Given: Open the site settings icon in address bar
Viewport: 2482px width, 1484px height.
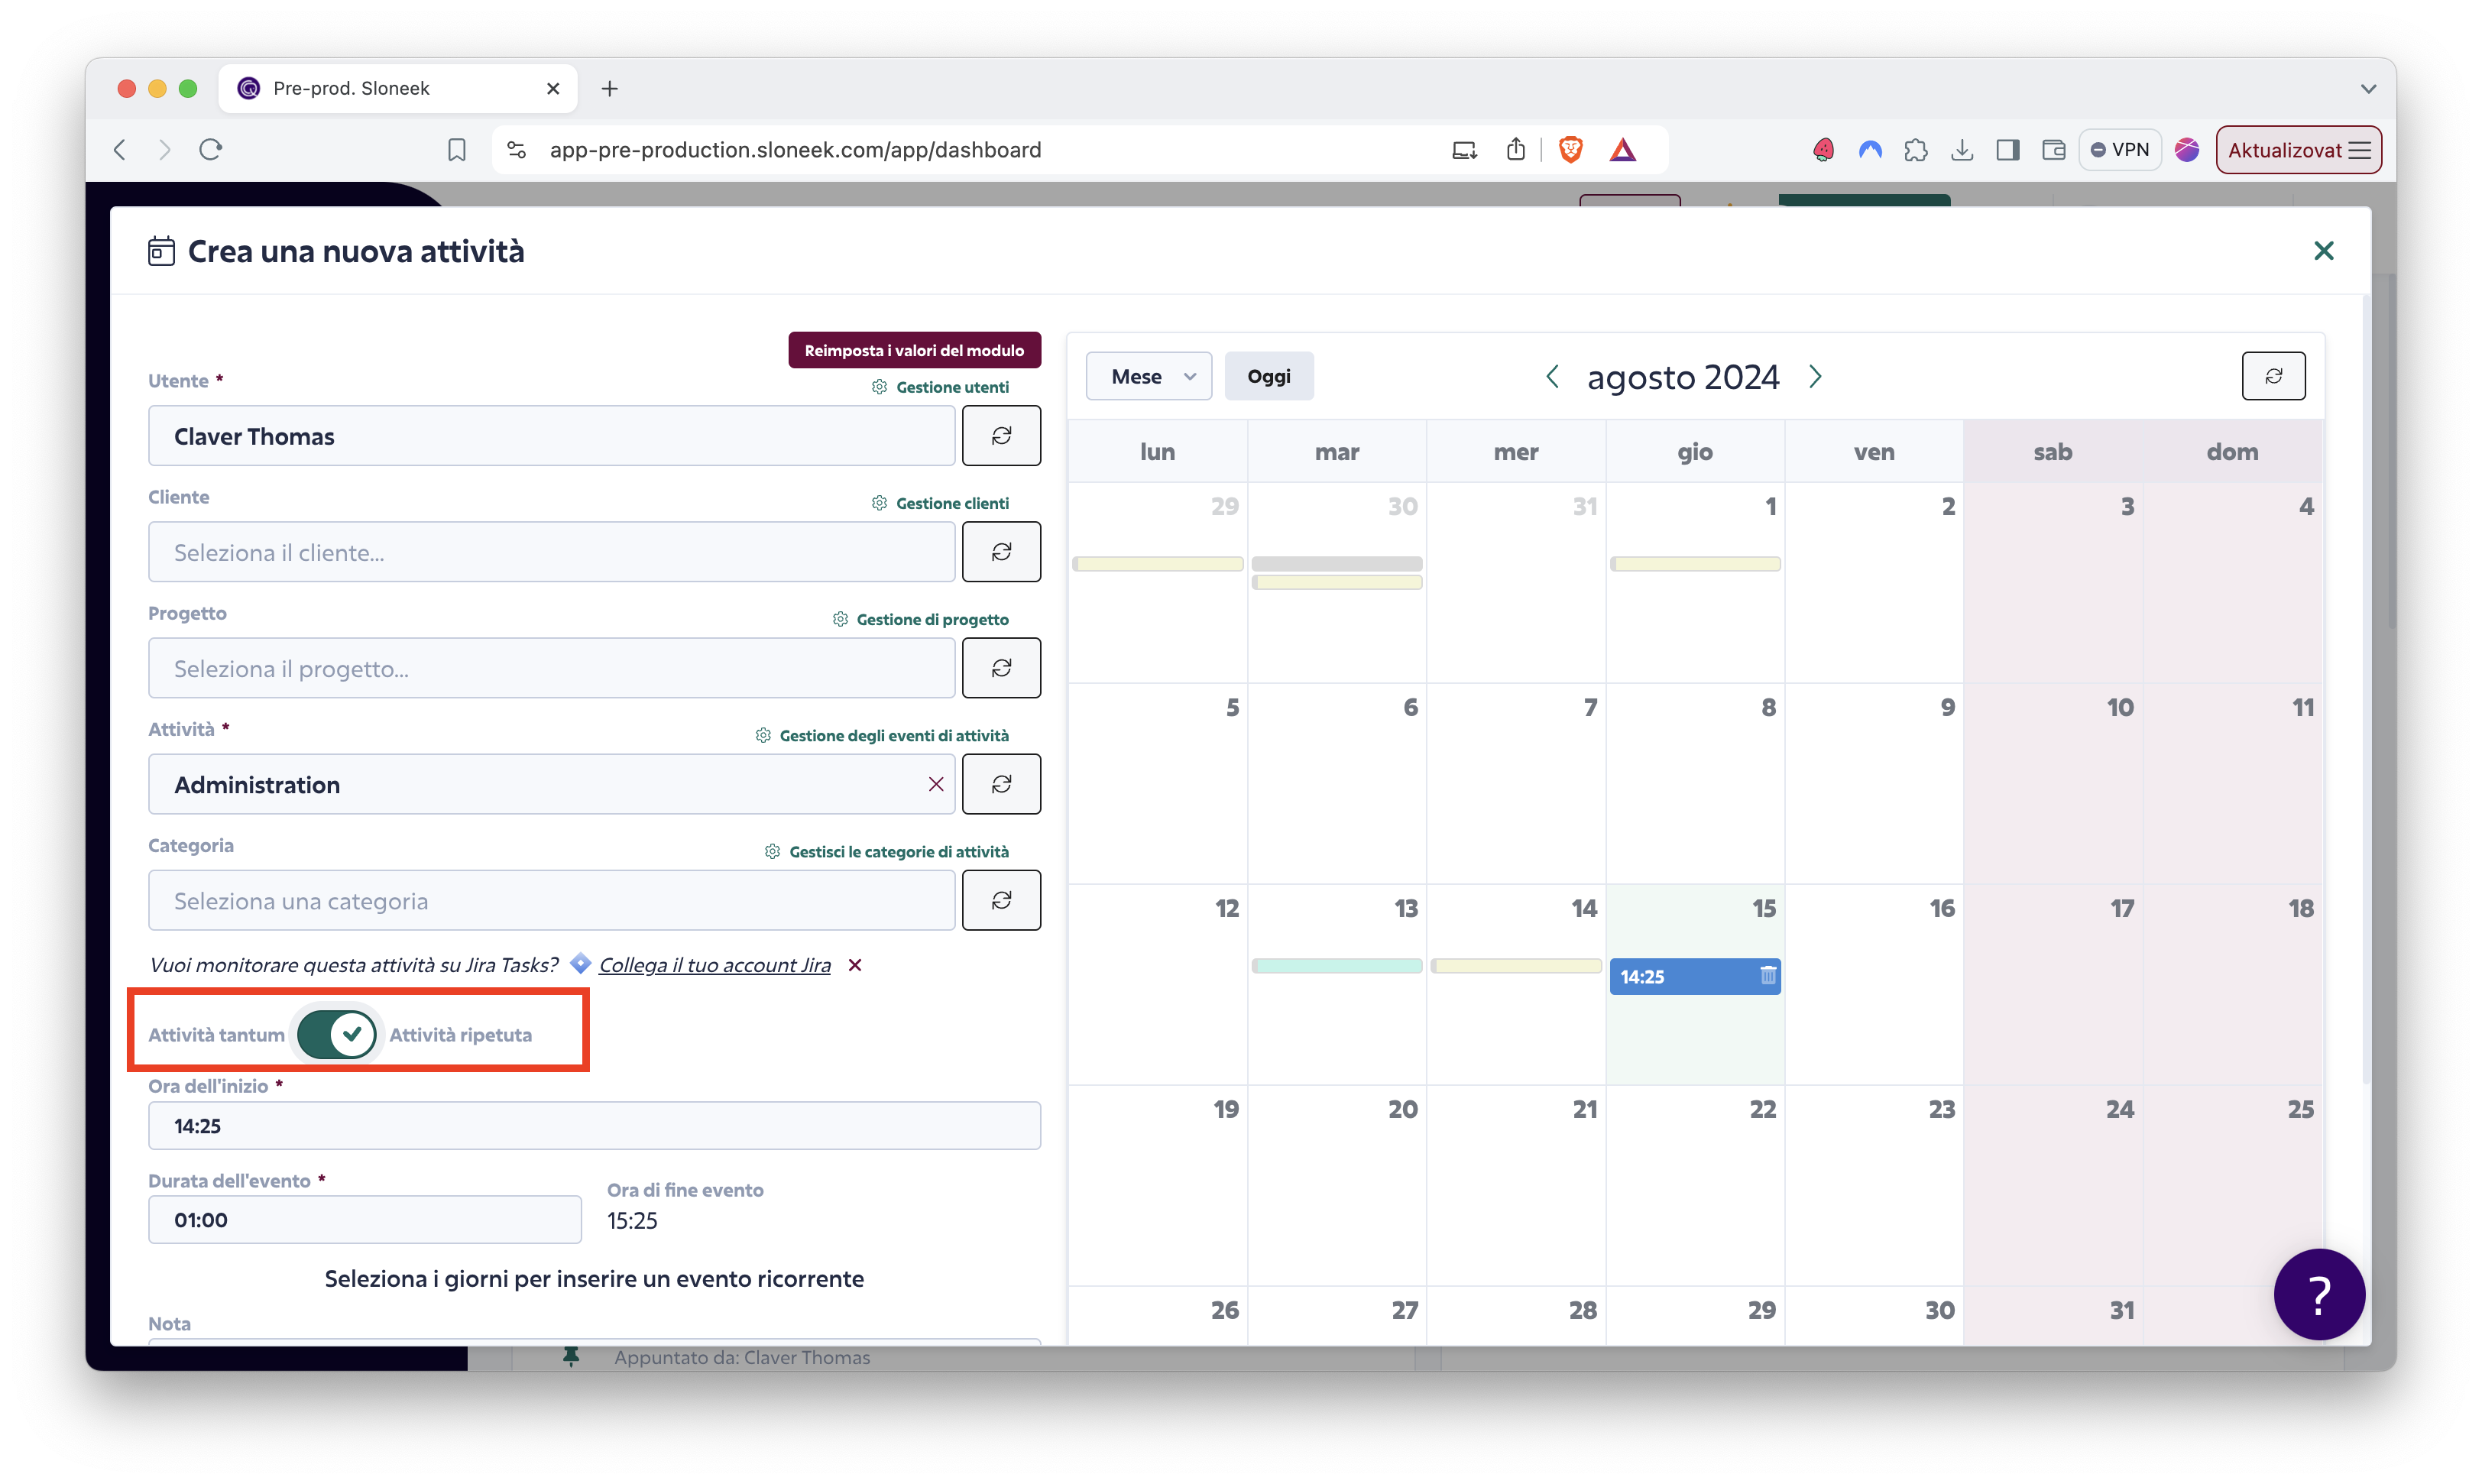Looking at the screenshot, I should coord(516,150).
